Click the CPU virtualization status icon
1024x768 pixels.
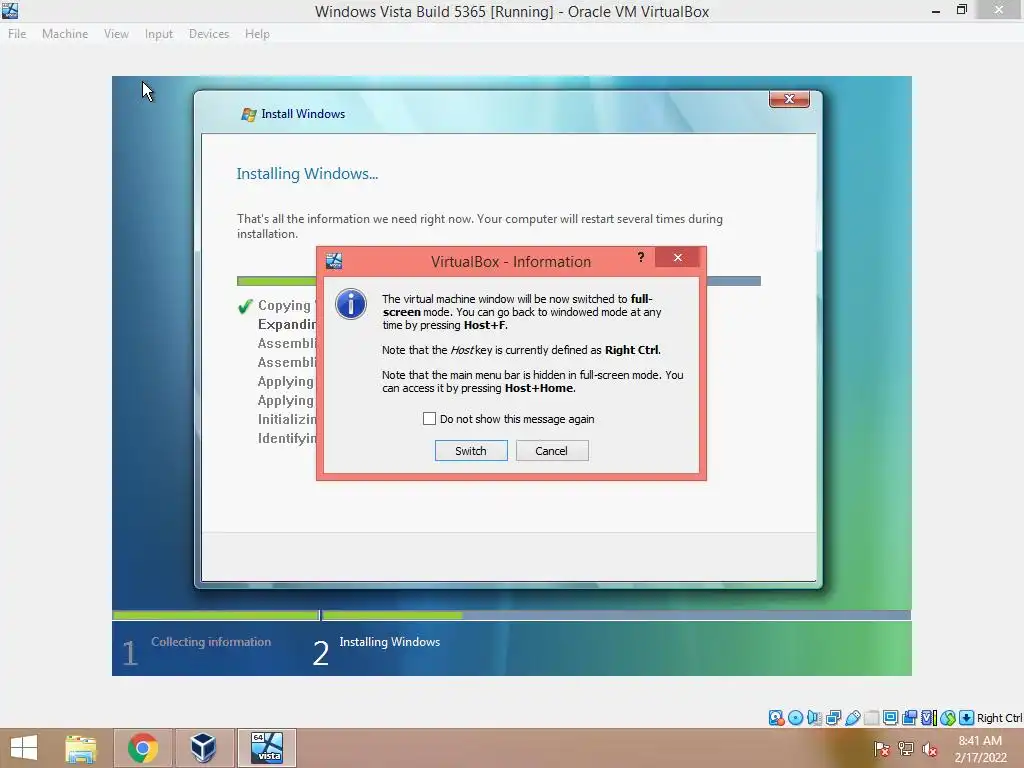click(928, 718)
